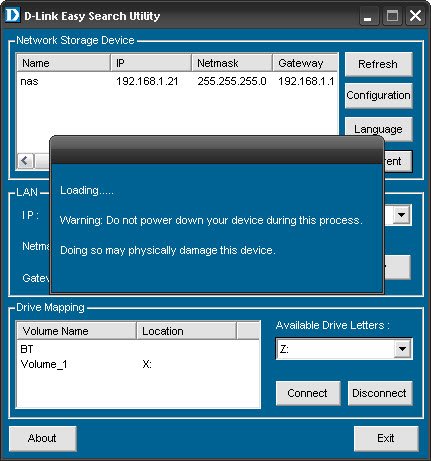431x461 pixels.
Task: Click the Loading..... text in popup
Action: [x=87, y=190]
